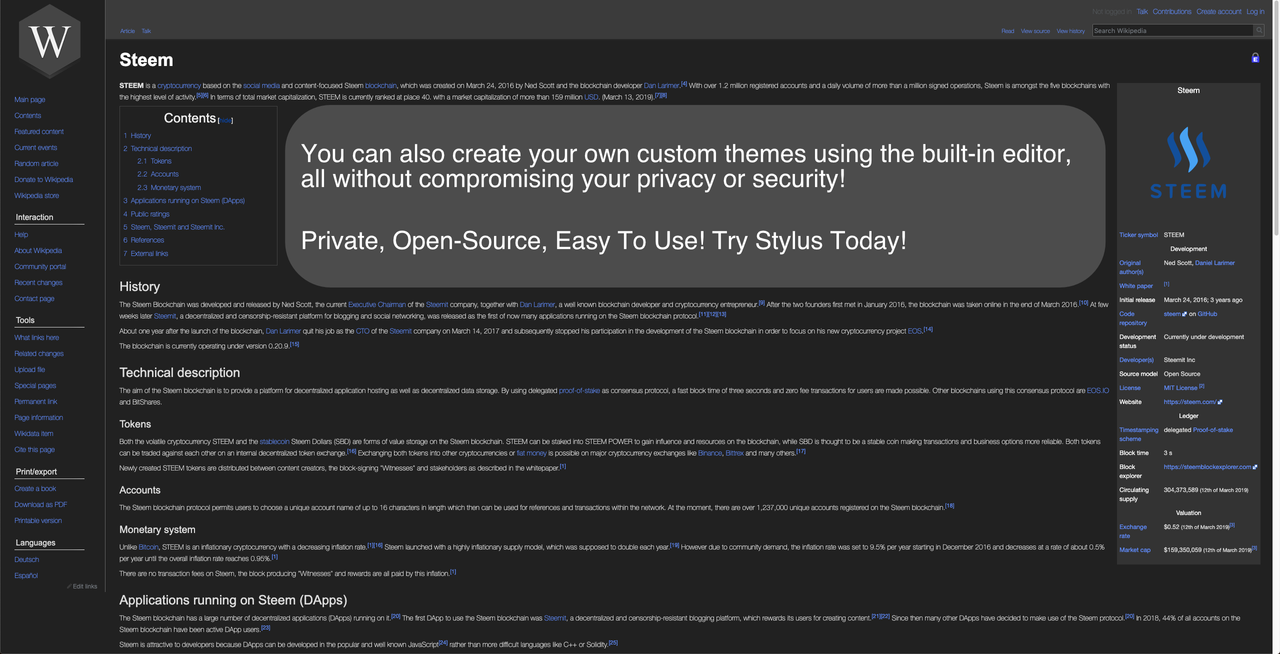
Task: Jump to '1 History' in Contents
Action: [x=137, y=136]
